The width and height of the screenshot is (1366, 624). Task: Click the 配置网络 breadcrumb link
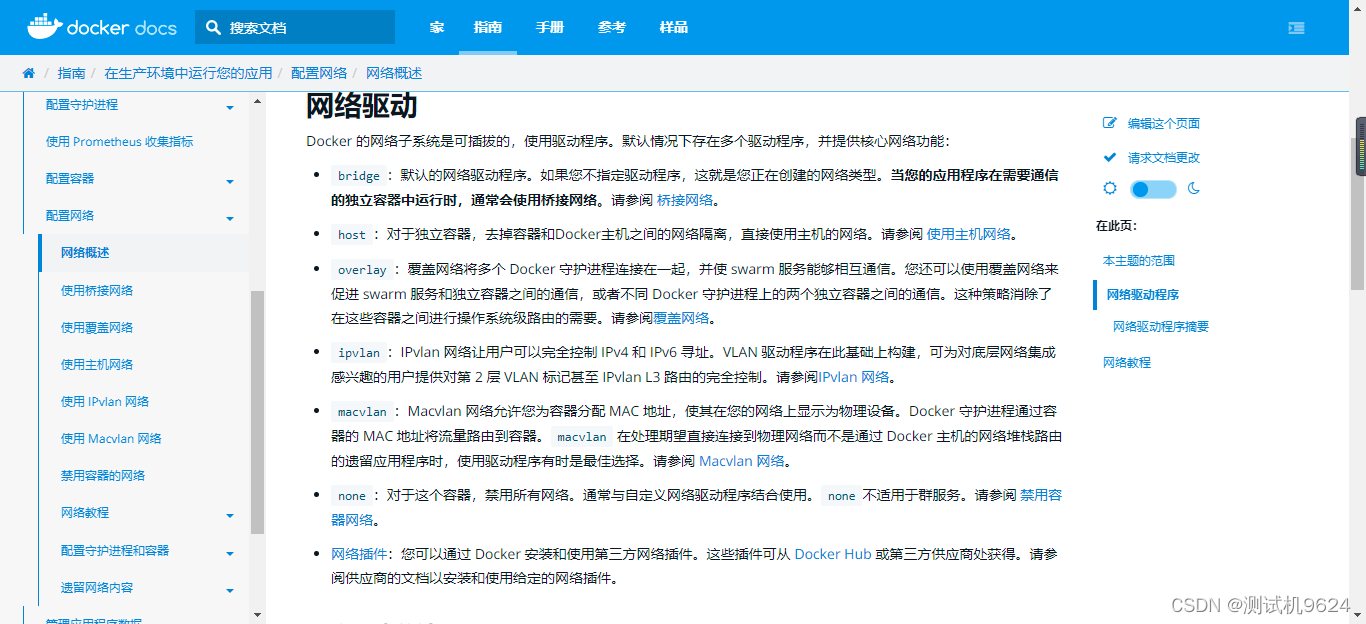coord(319,73)
